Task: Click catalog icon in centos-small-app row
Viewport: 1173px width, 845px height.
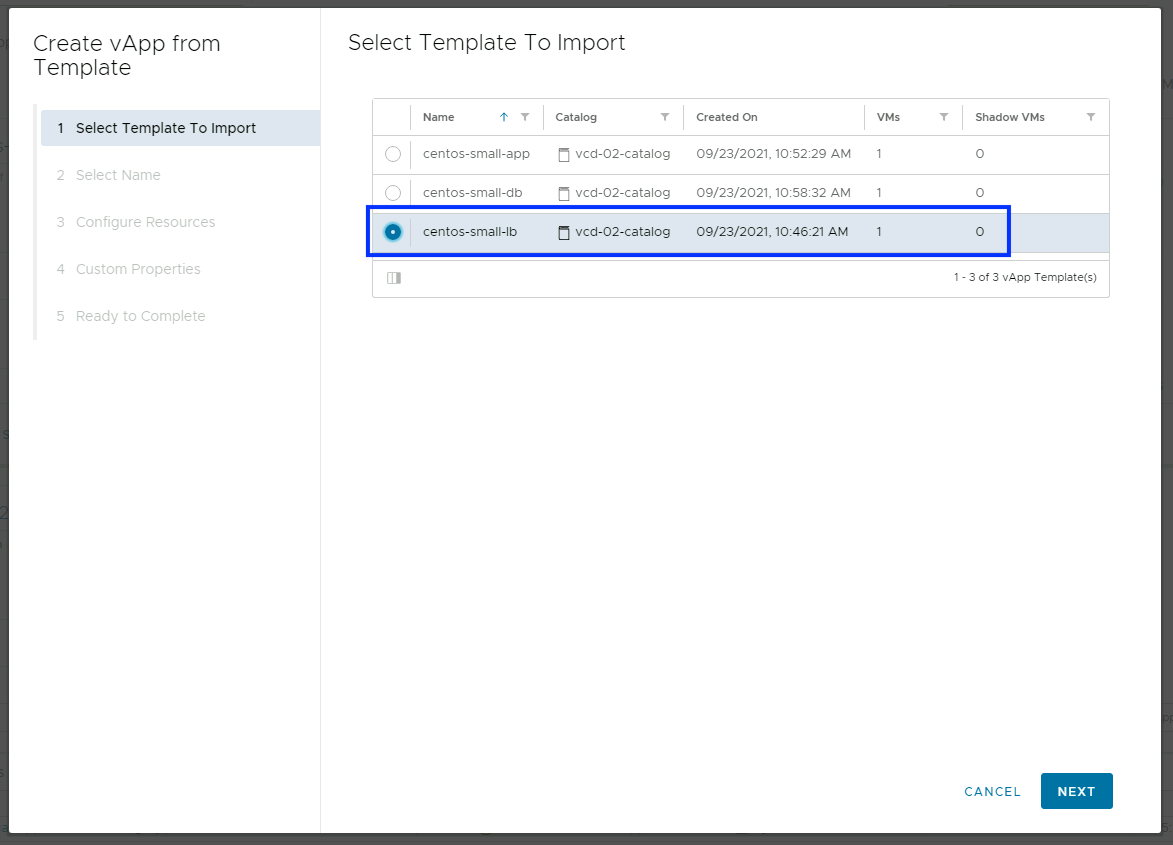Action: pyautogui.click(x=564, y=155)
